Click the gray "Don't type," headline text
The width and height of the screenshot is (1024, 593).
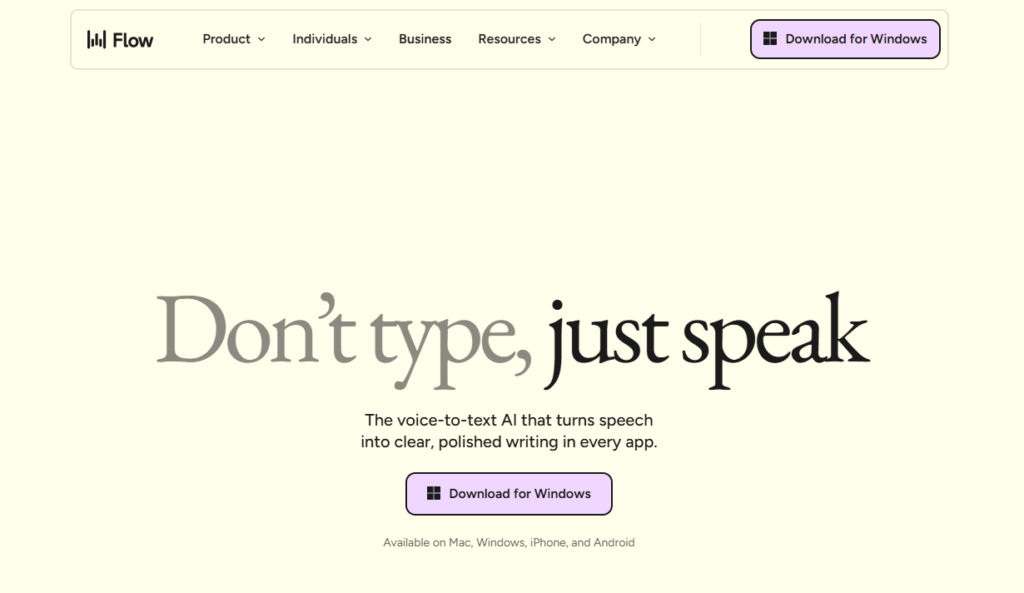click(344, 338)
